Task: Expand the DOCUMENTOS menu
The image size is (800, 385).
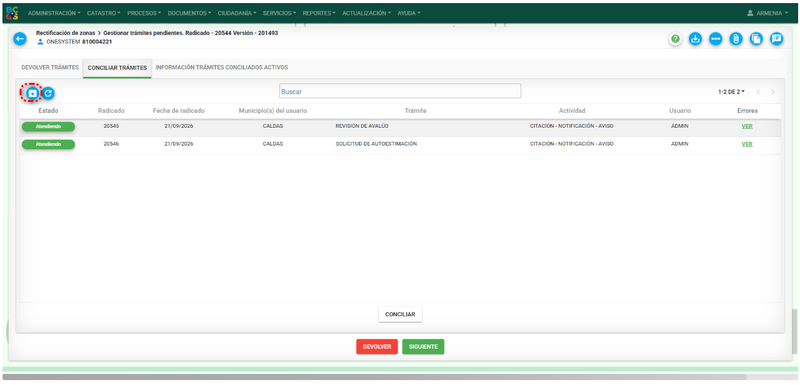Action: [189, 13]
